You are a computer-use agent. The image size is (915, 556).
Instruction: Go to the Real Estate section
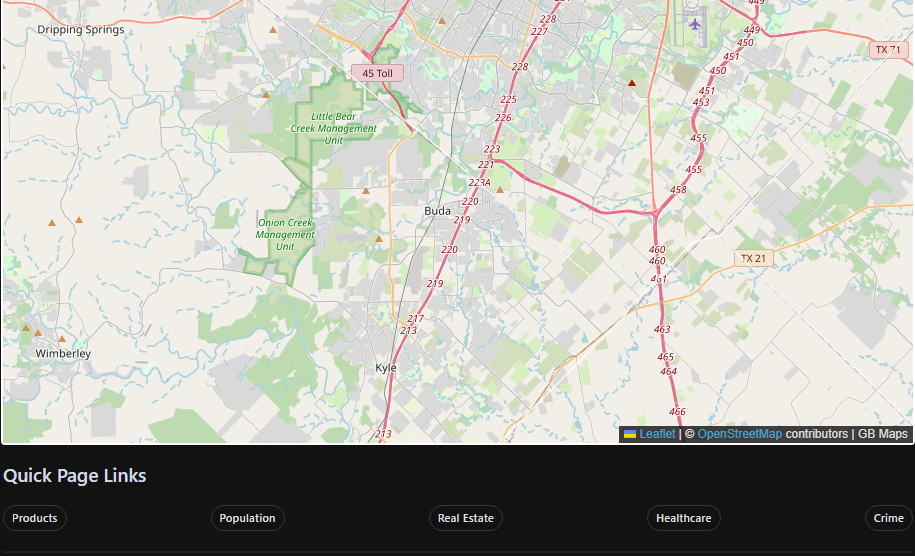(466, 518)
